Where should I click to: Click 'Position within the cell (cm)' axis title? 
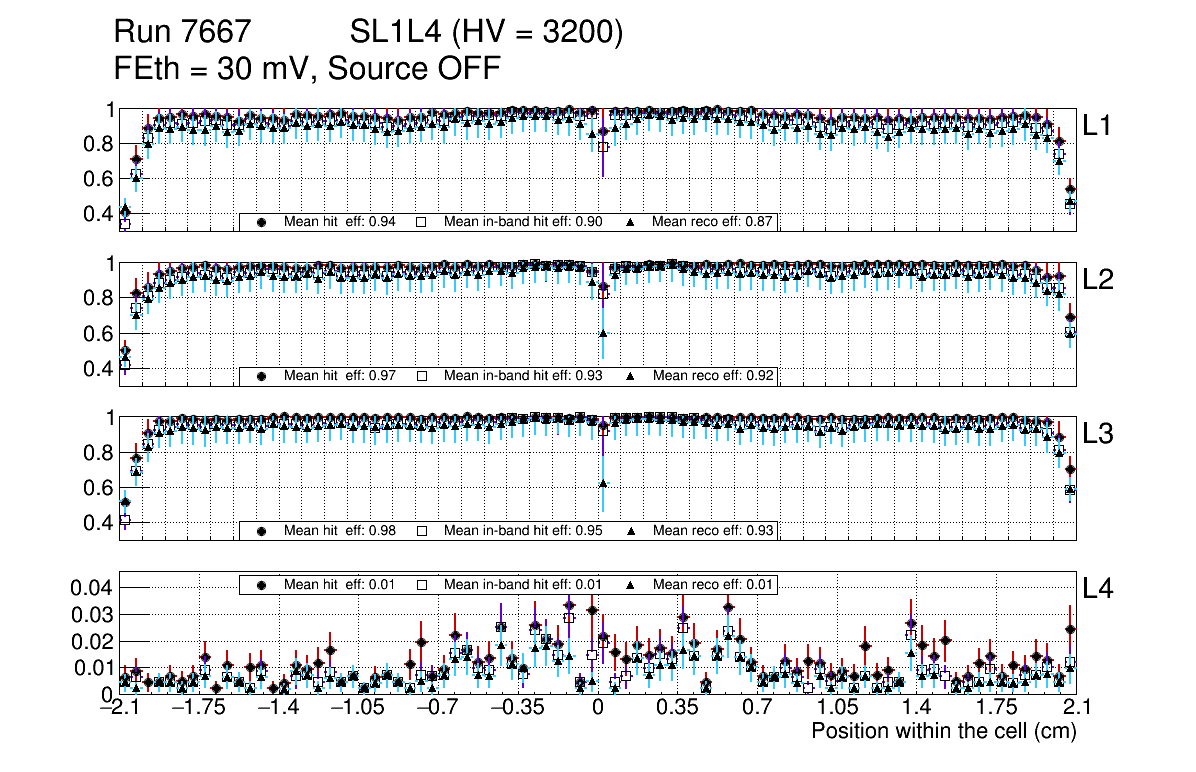pos(943,731)
